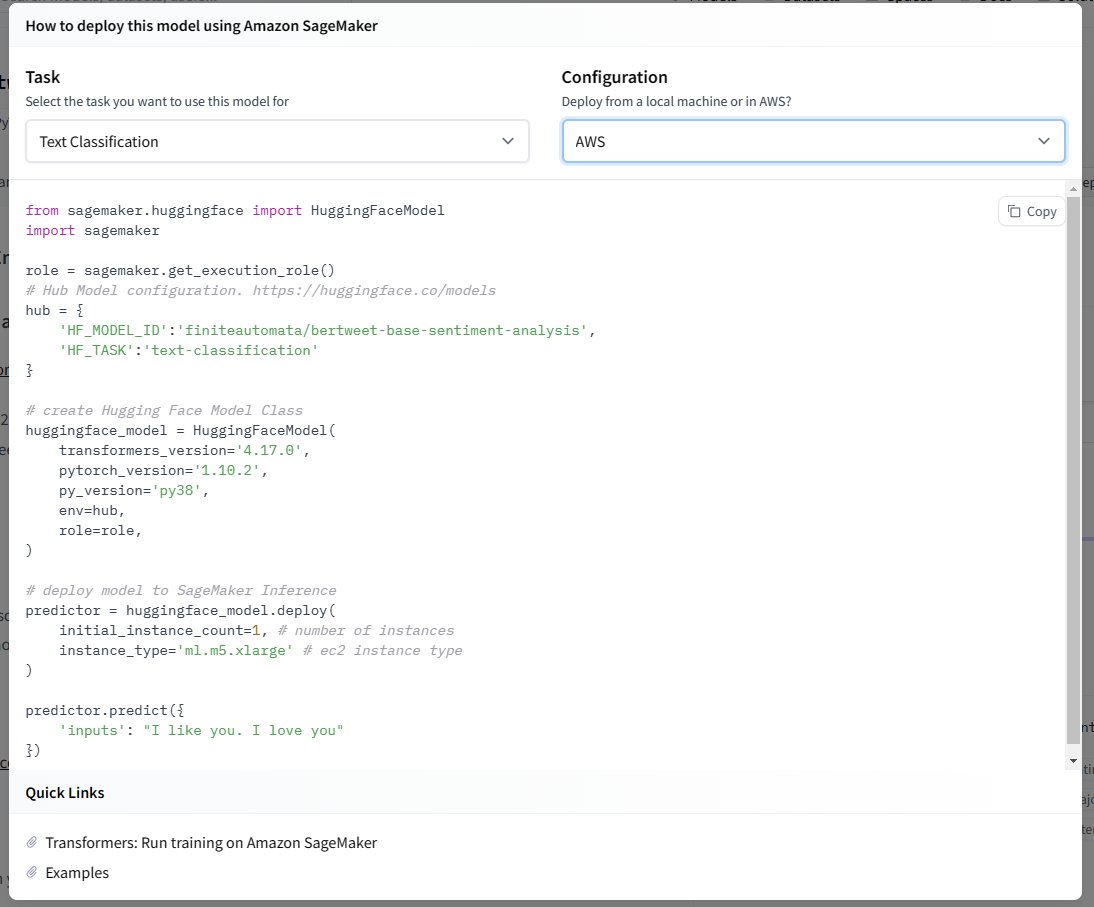The height and width of the screenshot is (907, 1094).
Task: Click the scrollbar down arrow below the code
Action: tap(1072, 760)
